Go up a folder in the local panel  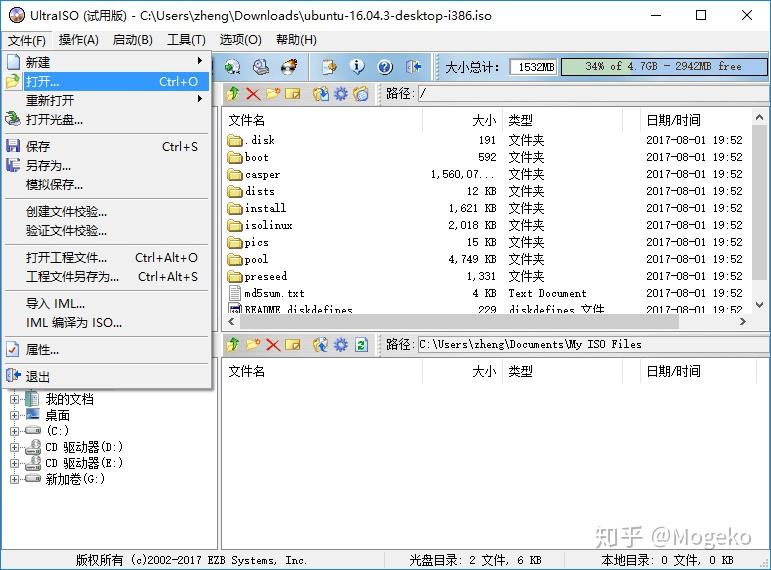[233, 345]
